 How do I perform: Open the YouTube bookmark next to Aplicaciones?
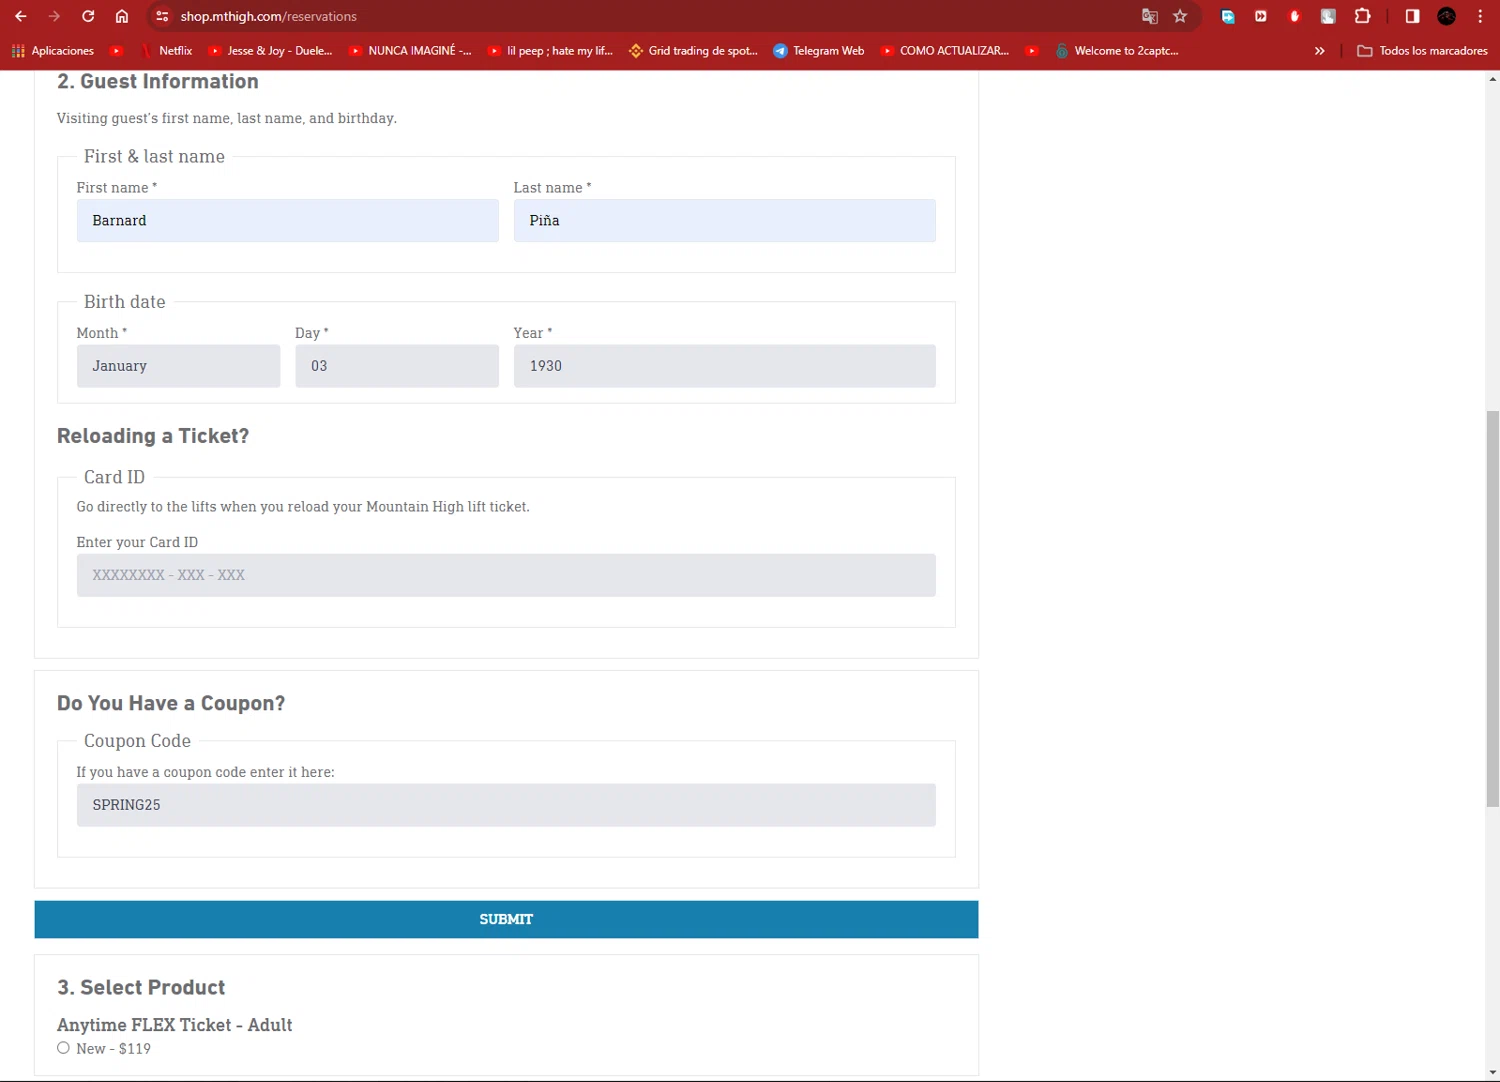click(117, 51)
